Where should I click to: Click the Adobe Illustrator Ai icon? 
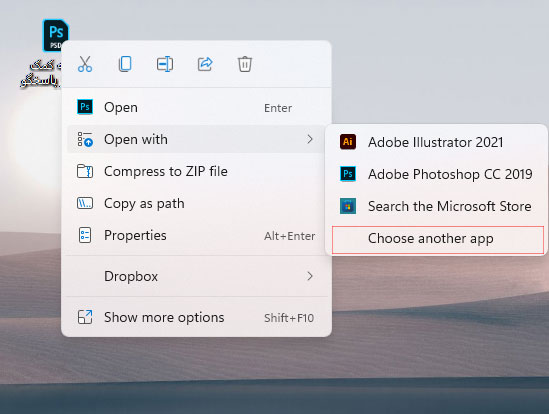coord(348,142)
